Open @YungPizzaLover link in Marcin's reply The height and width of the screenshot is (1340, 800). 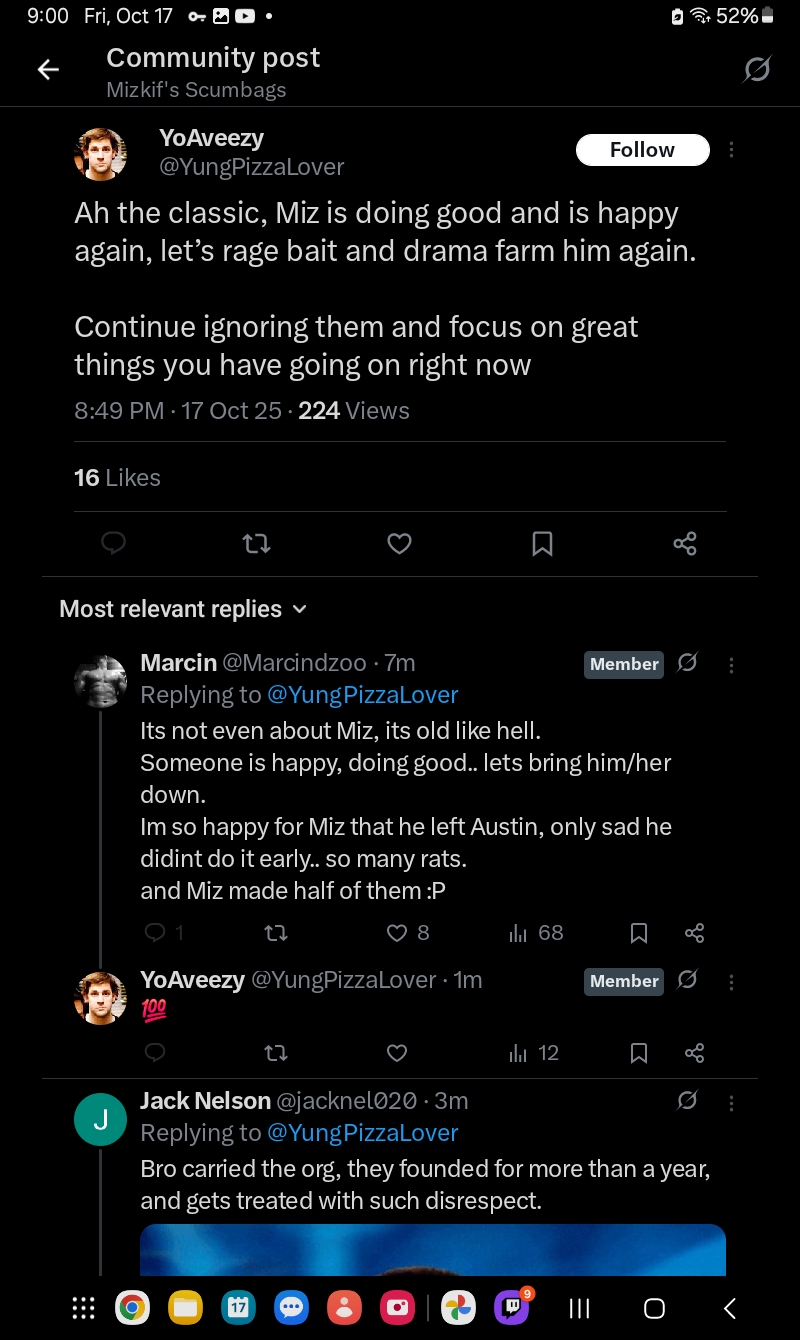coord(362,695)
